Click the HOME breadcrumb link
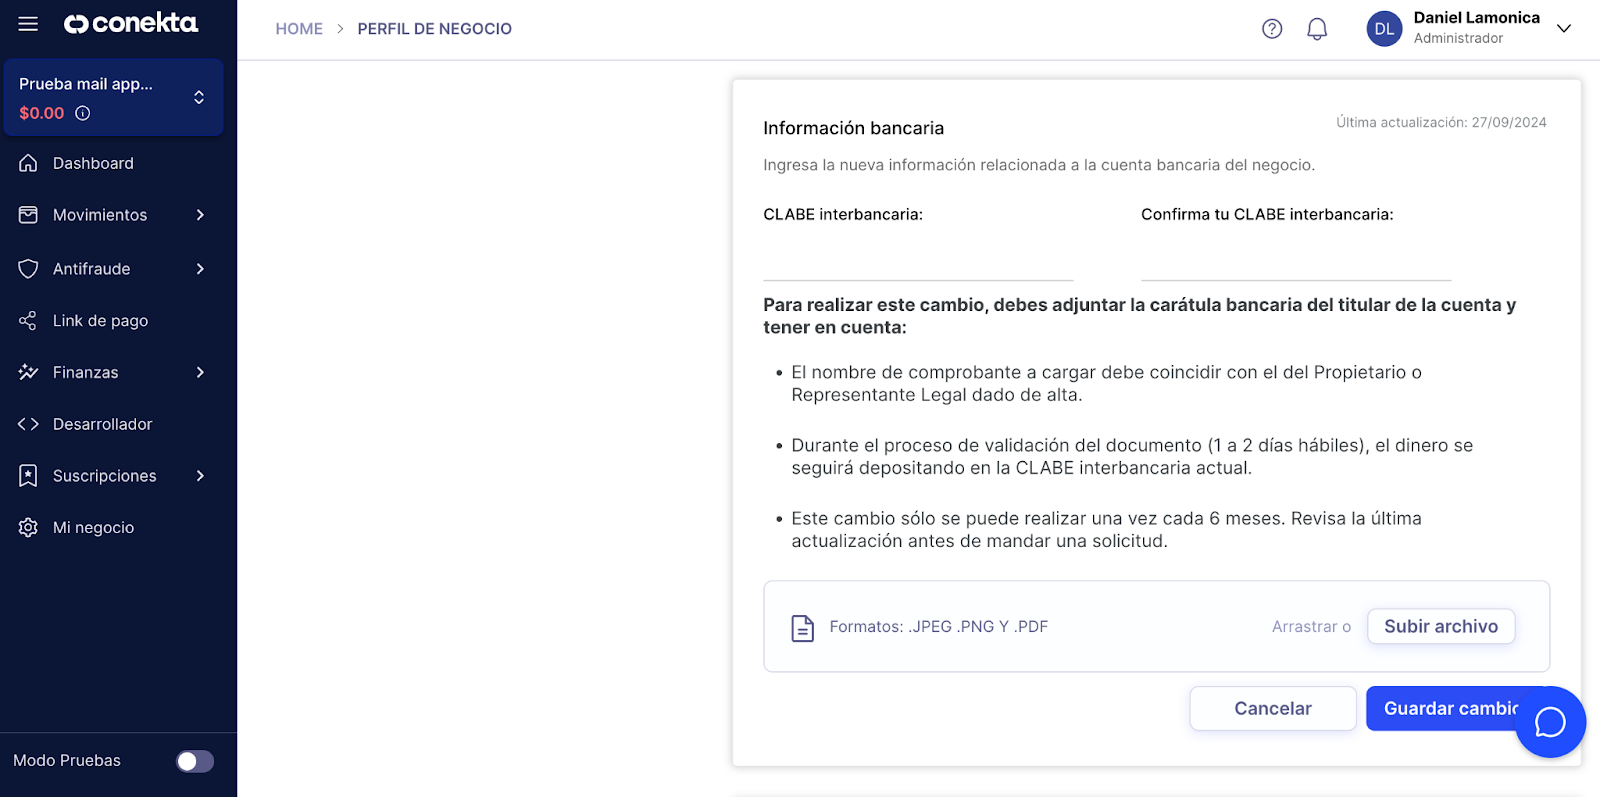This screenshot has height=797, width=1600. (299, 29)
